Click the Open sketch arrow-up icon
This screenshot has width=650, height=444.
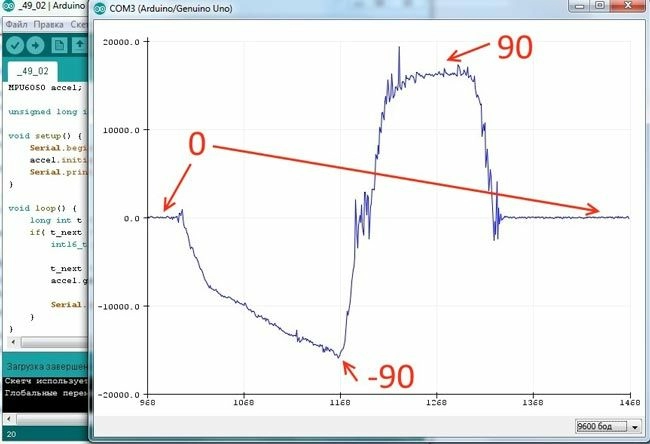coord(80,45)
